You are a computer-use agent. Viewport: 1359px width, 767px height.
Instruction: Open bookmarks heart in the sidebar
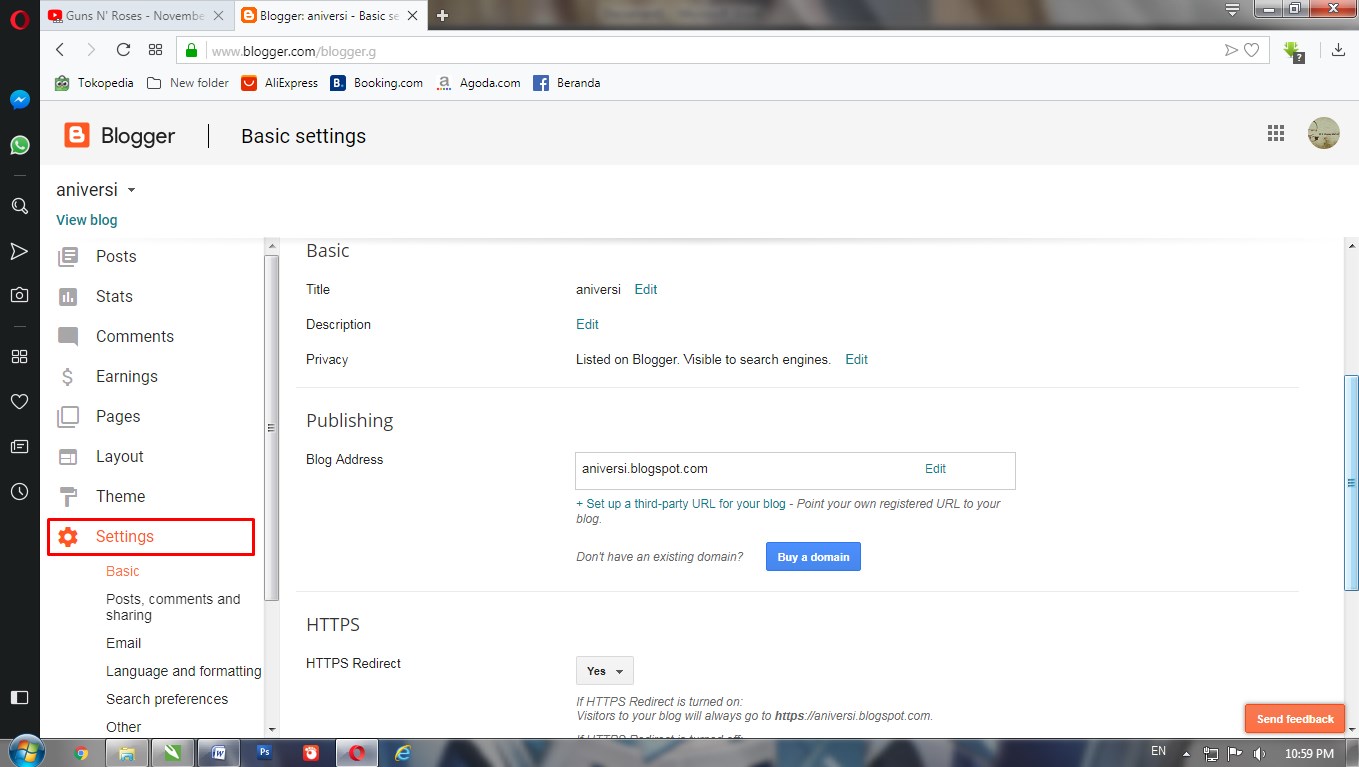tap(19, 401)
